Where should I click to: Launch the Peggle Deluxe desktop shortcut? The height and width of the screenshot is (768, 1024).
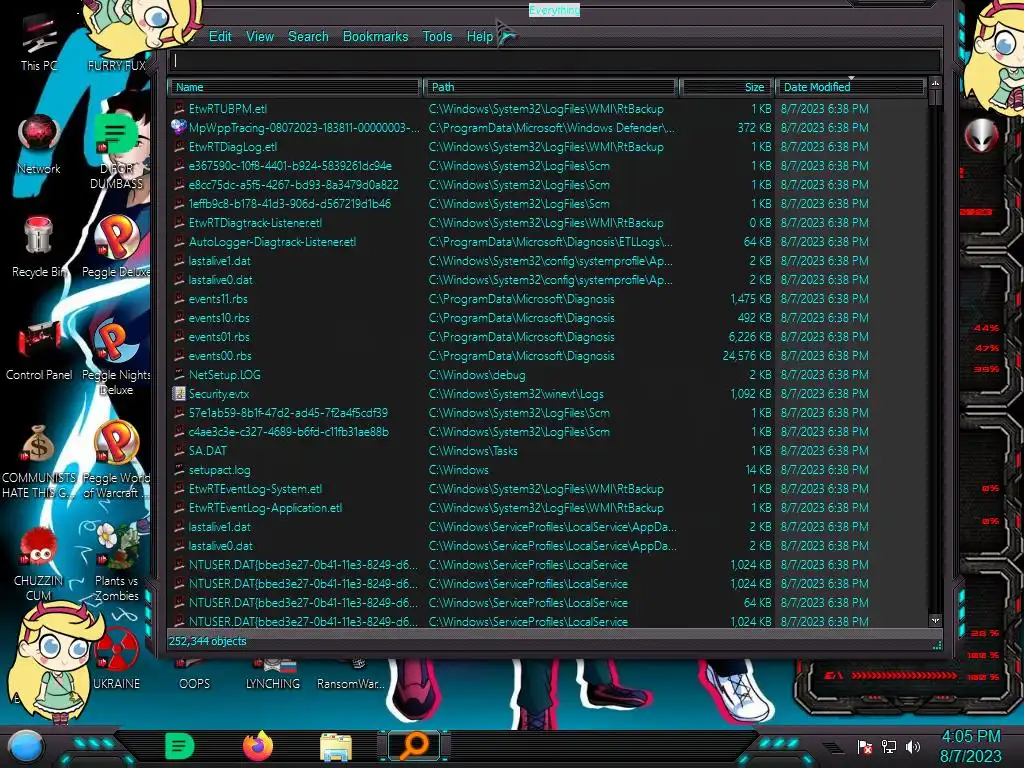coord(116,247)
